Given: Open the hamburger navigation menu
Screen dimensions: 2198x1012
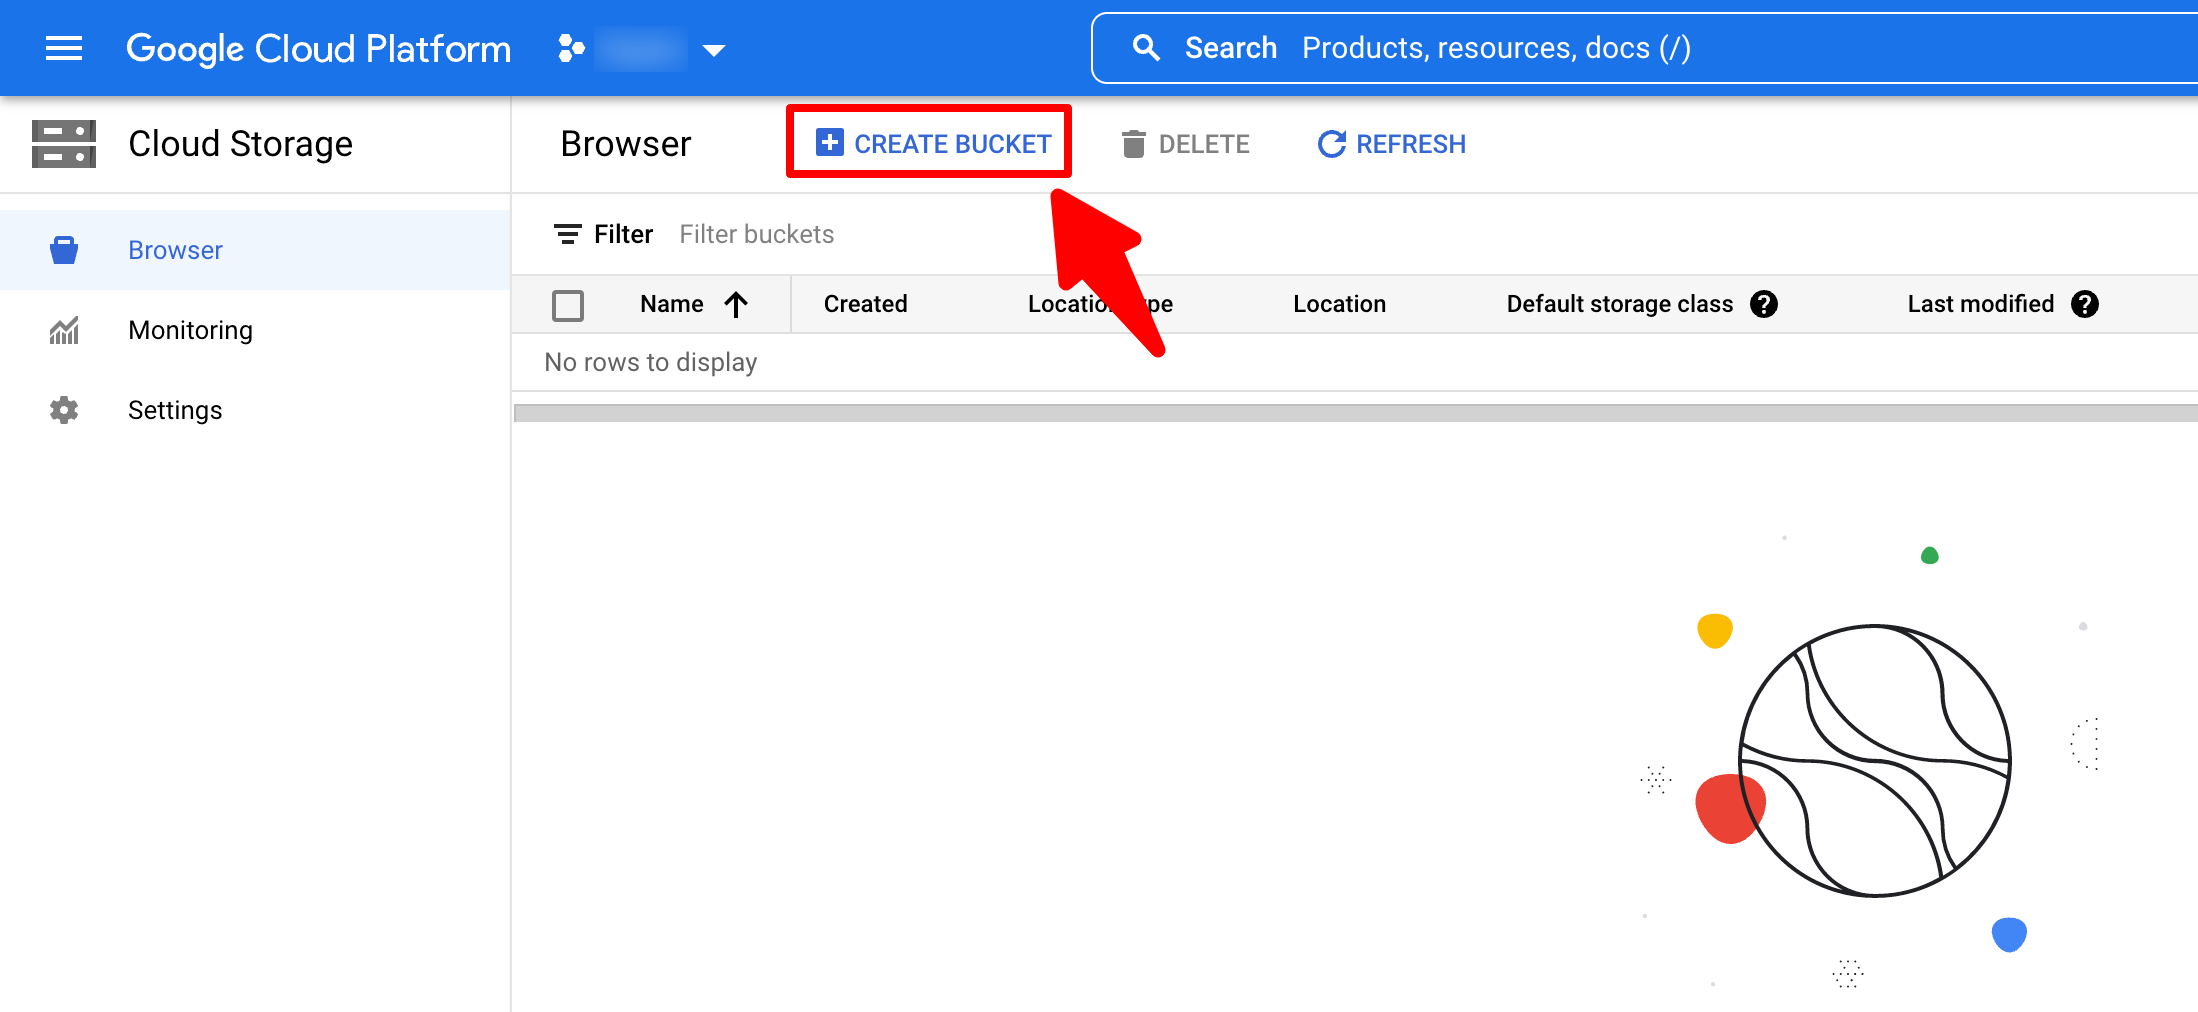Looking at the screenshot, I should click(x=64, y=48).
